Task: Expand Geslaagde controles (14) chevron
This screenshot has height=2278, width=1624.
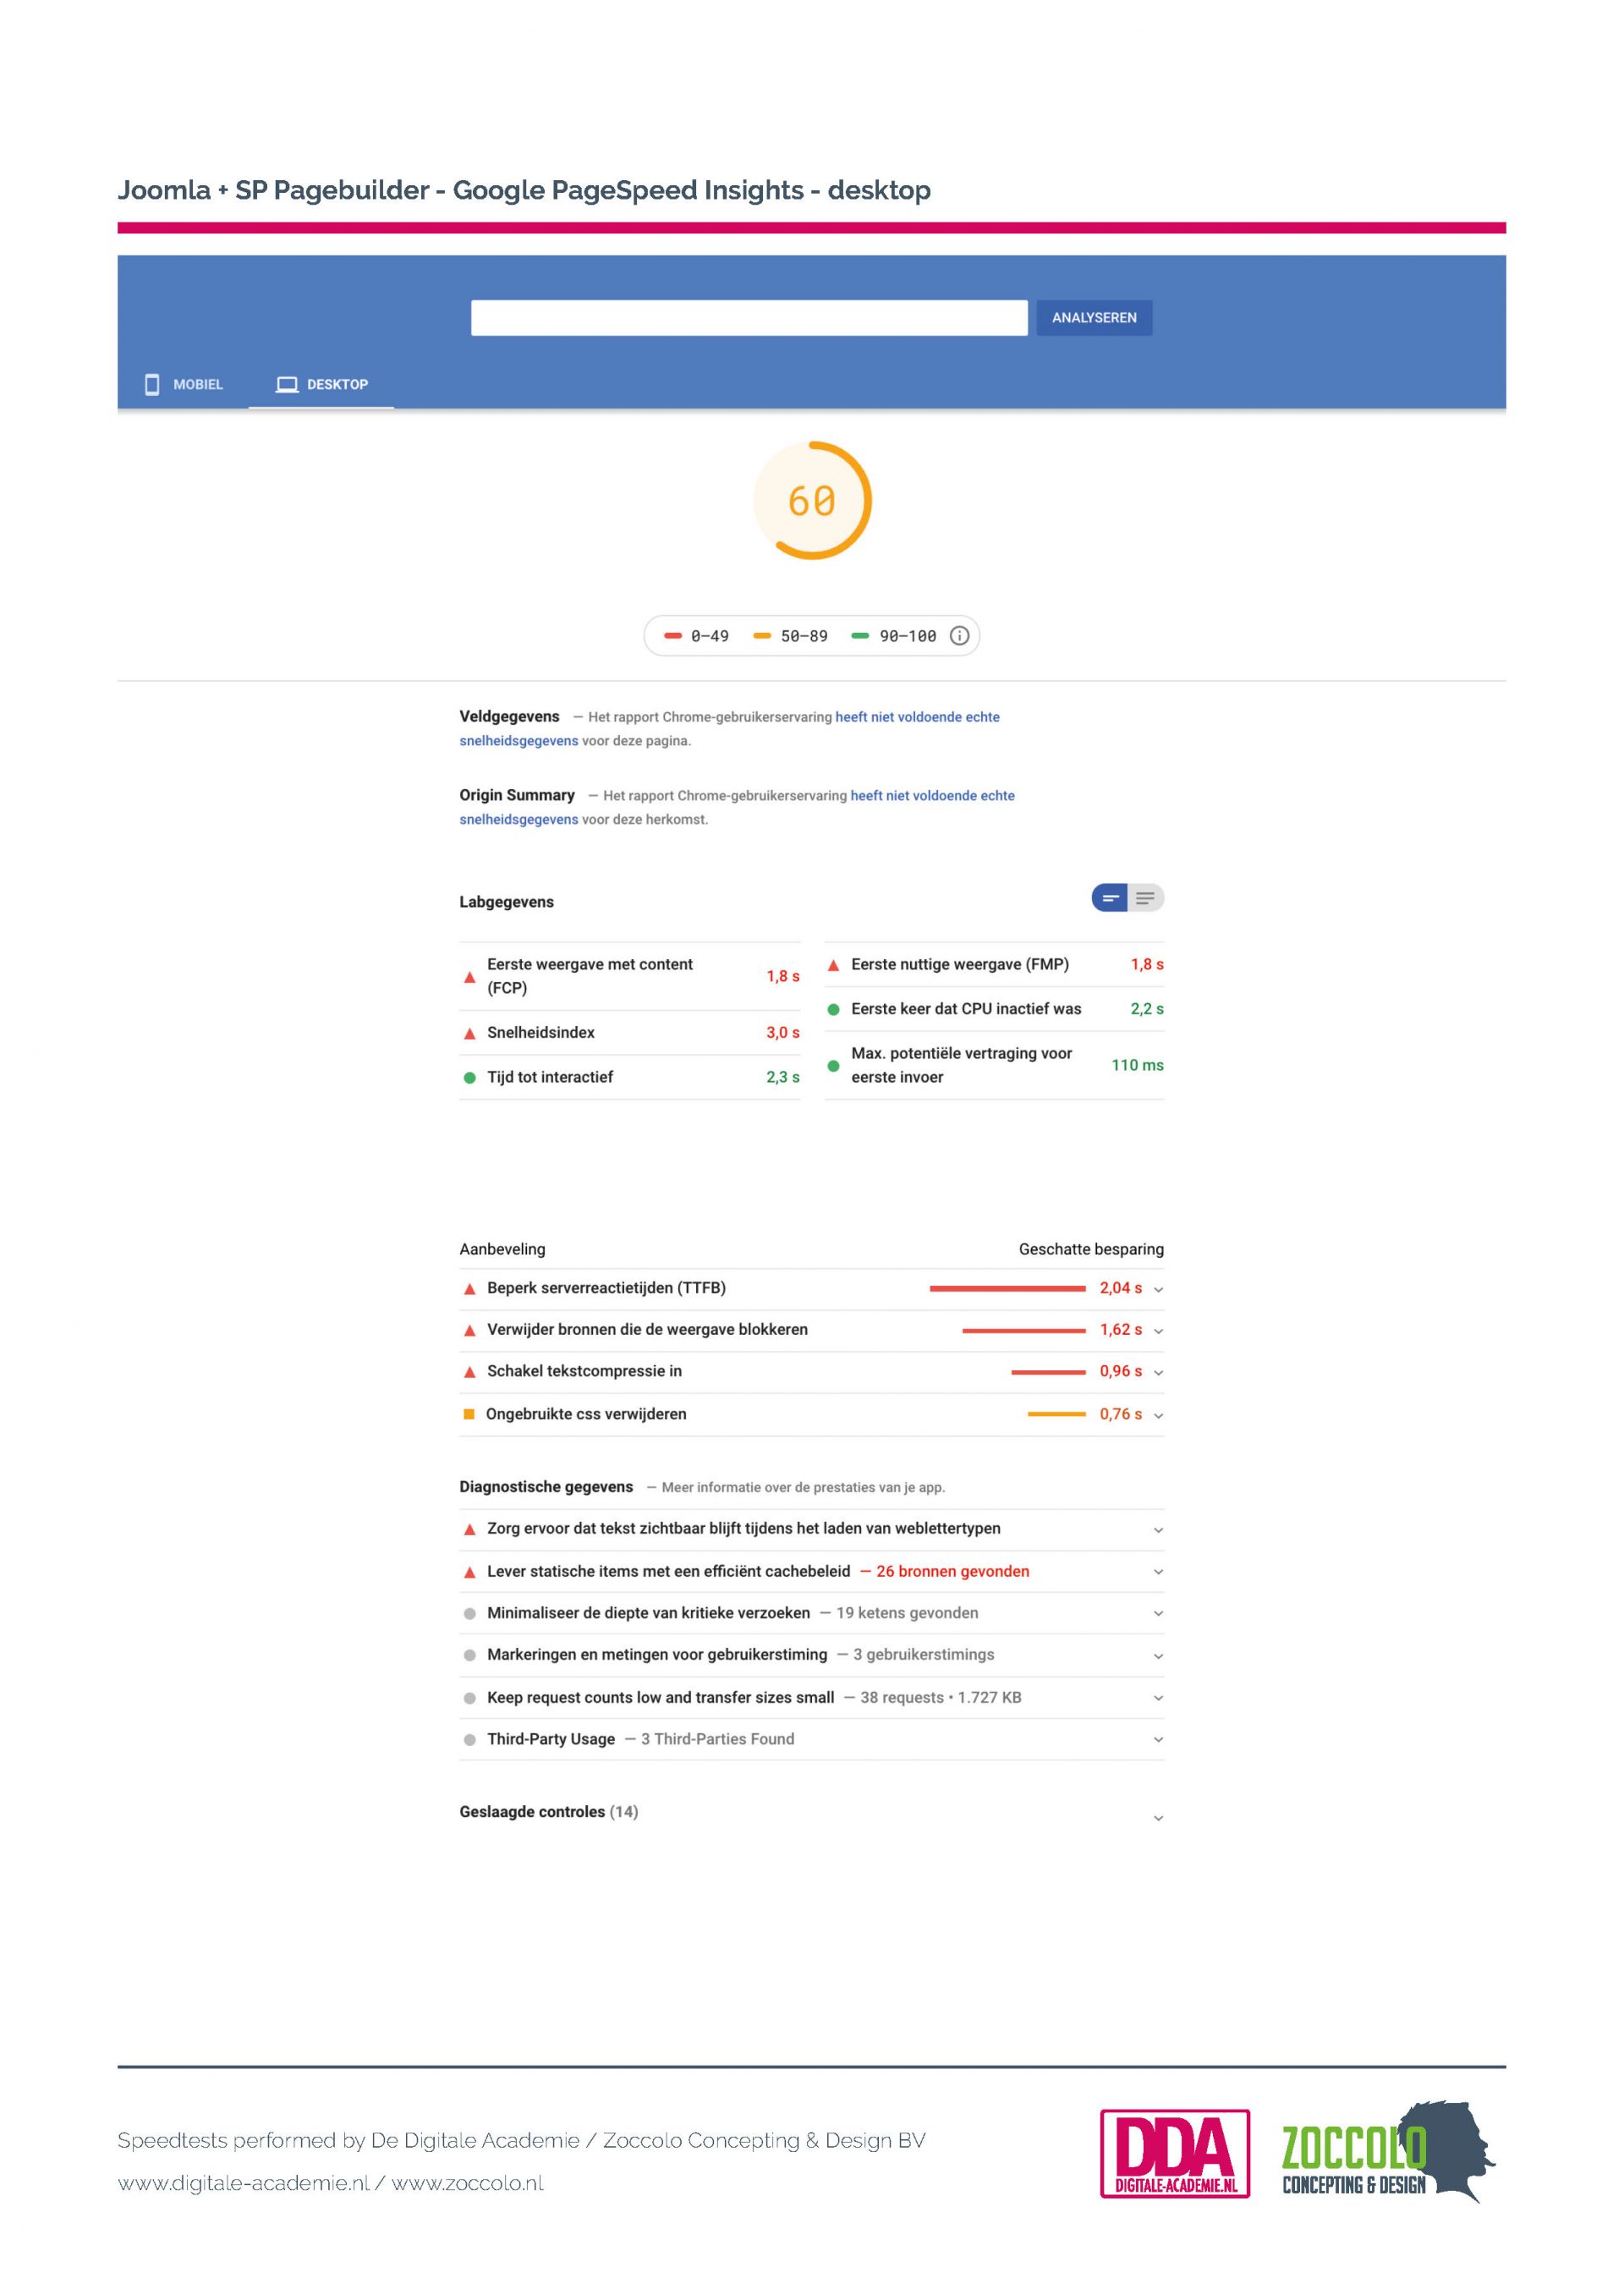Action: click(1158, 1818)
